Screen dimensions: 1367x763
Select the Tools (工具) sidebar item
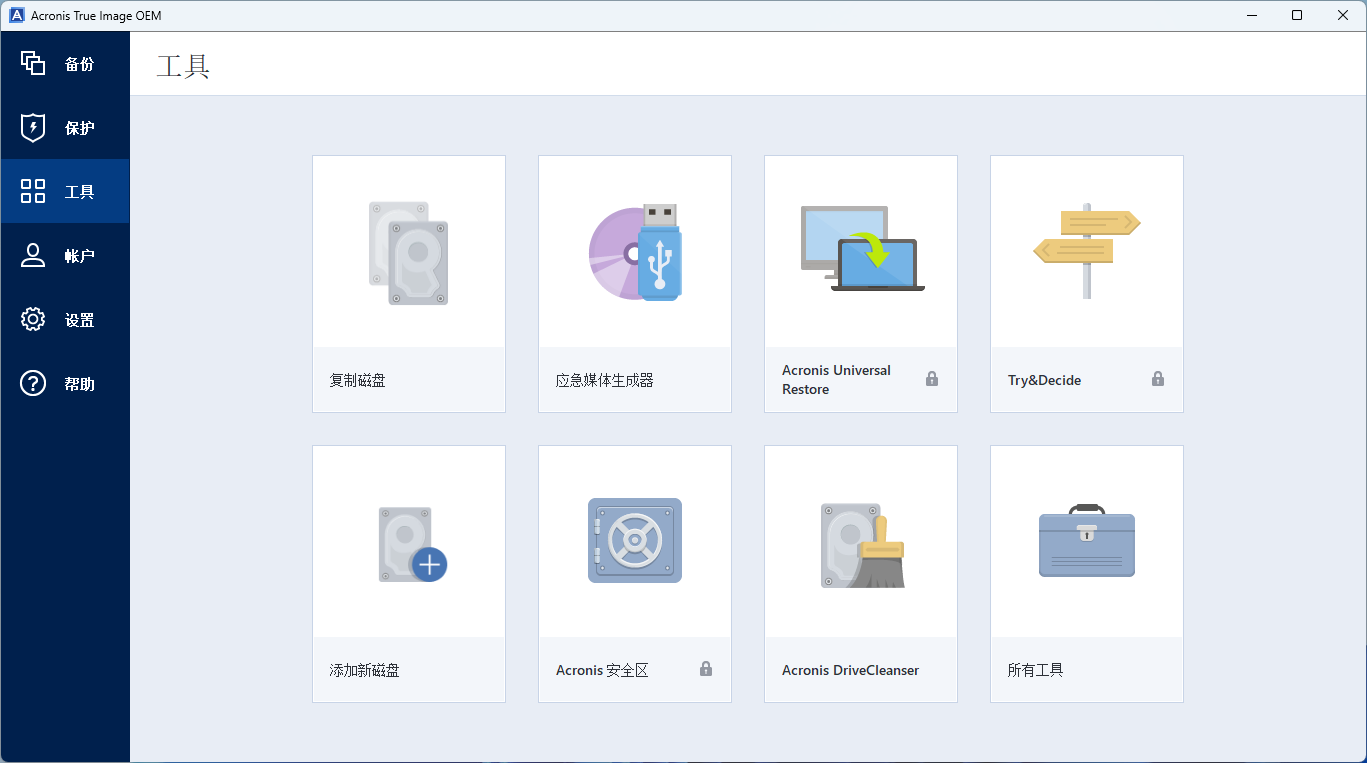coord(65,192)
